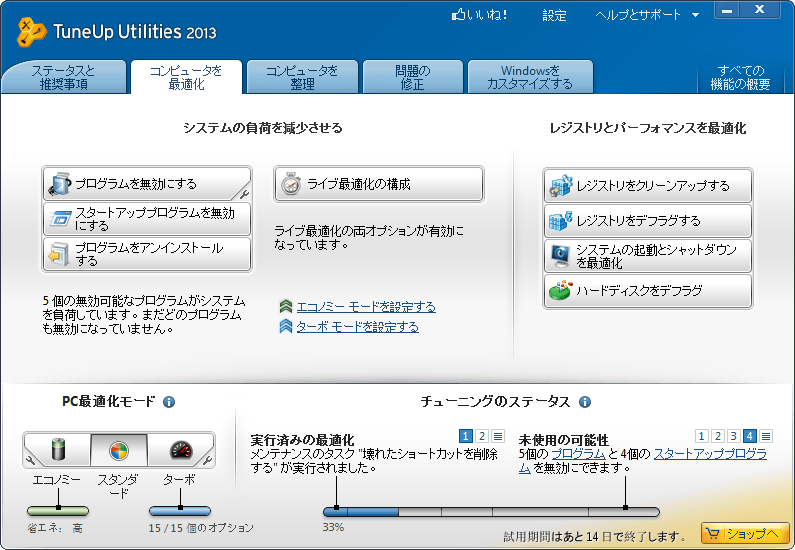
Task: Click the 省エネ: 高 label
Action: [x=55, y=528]
